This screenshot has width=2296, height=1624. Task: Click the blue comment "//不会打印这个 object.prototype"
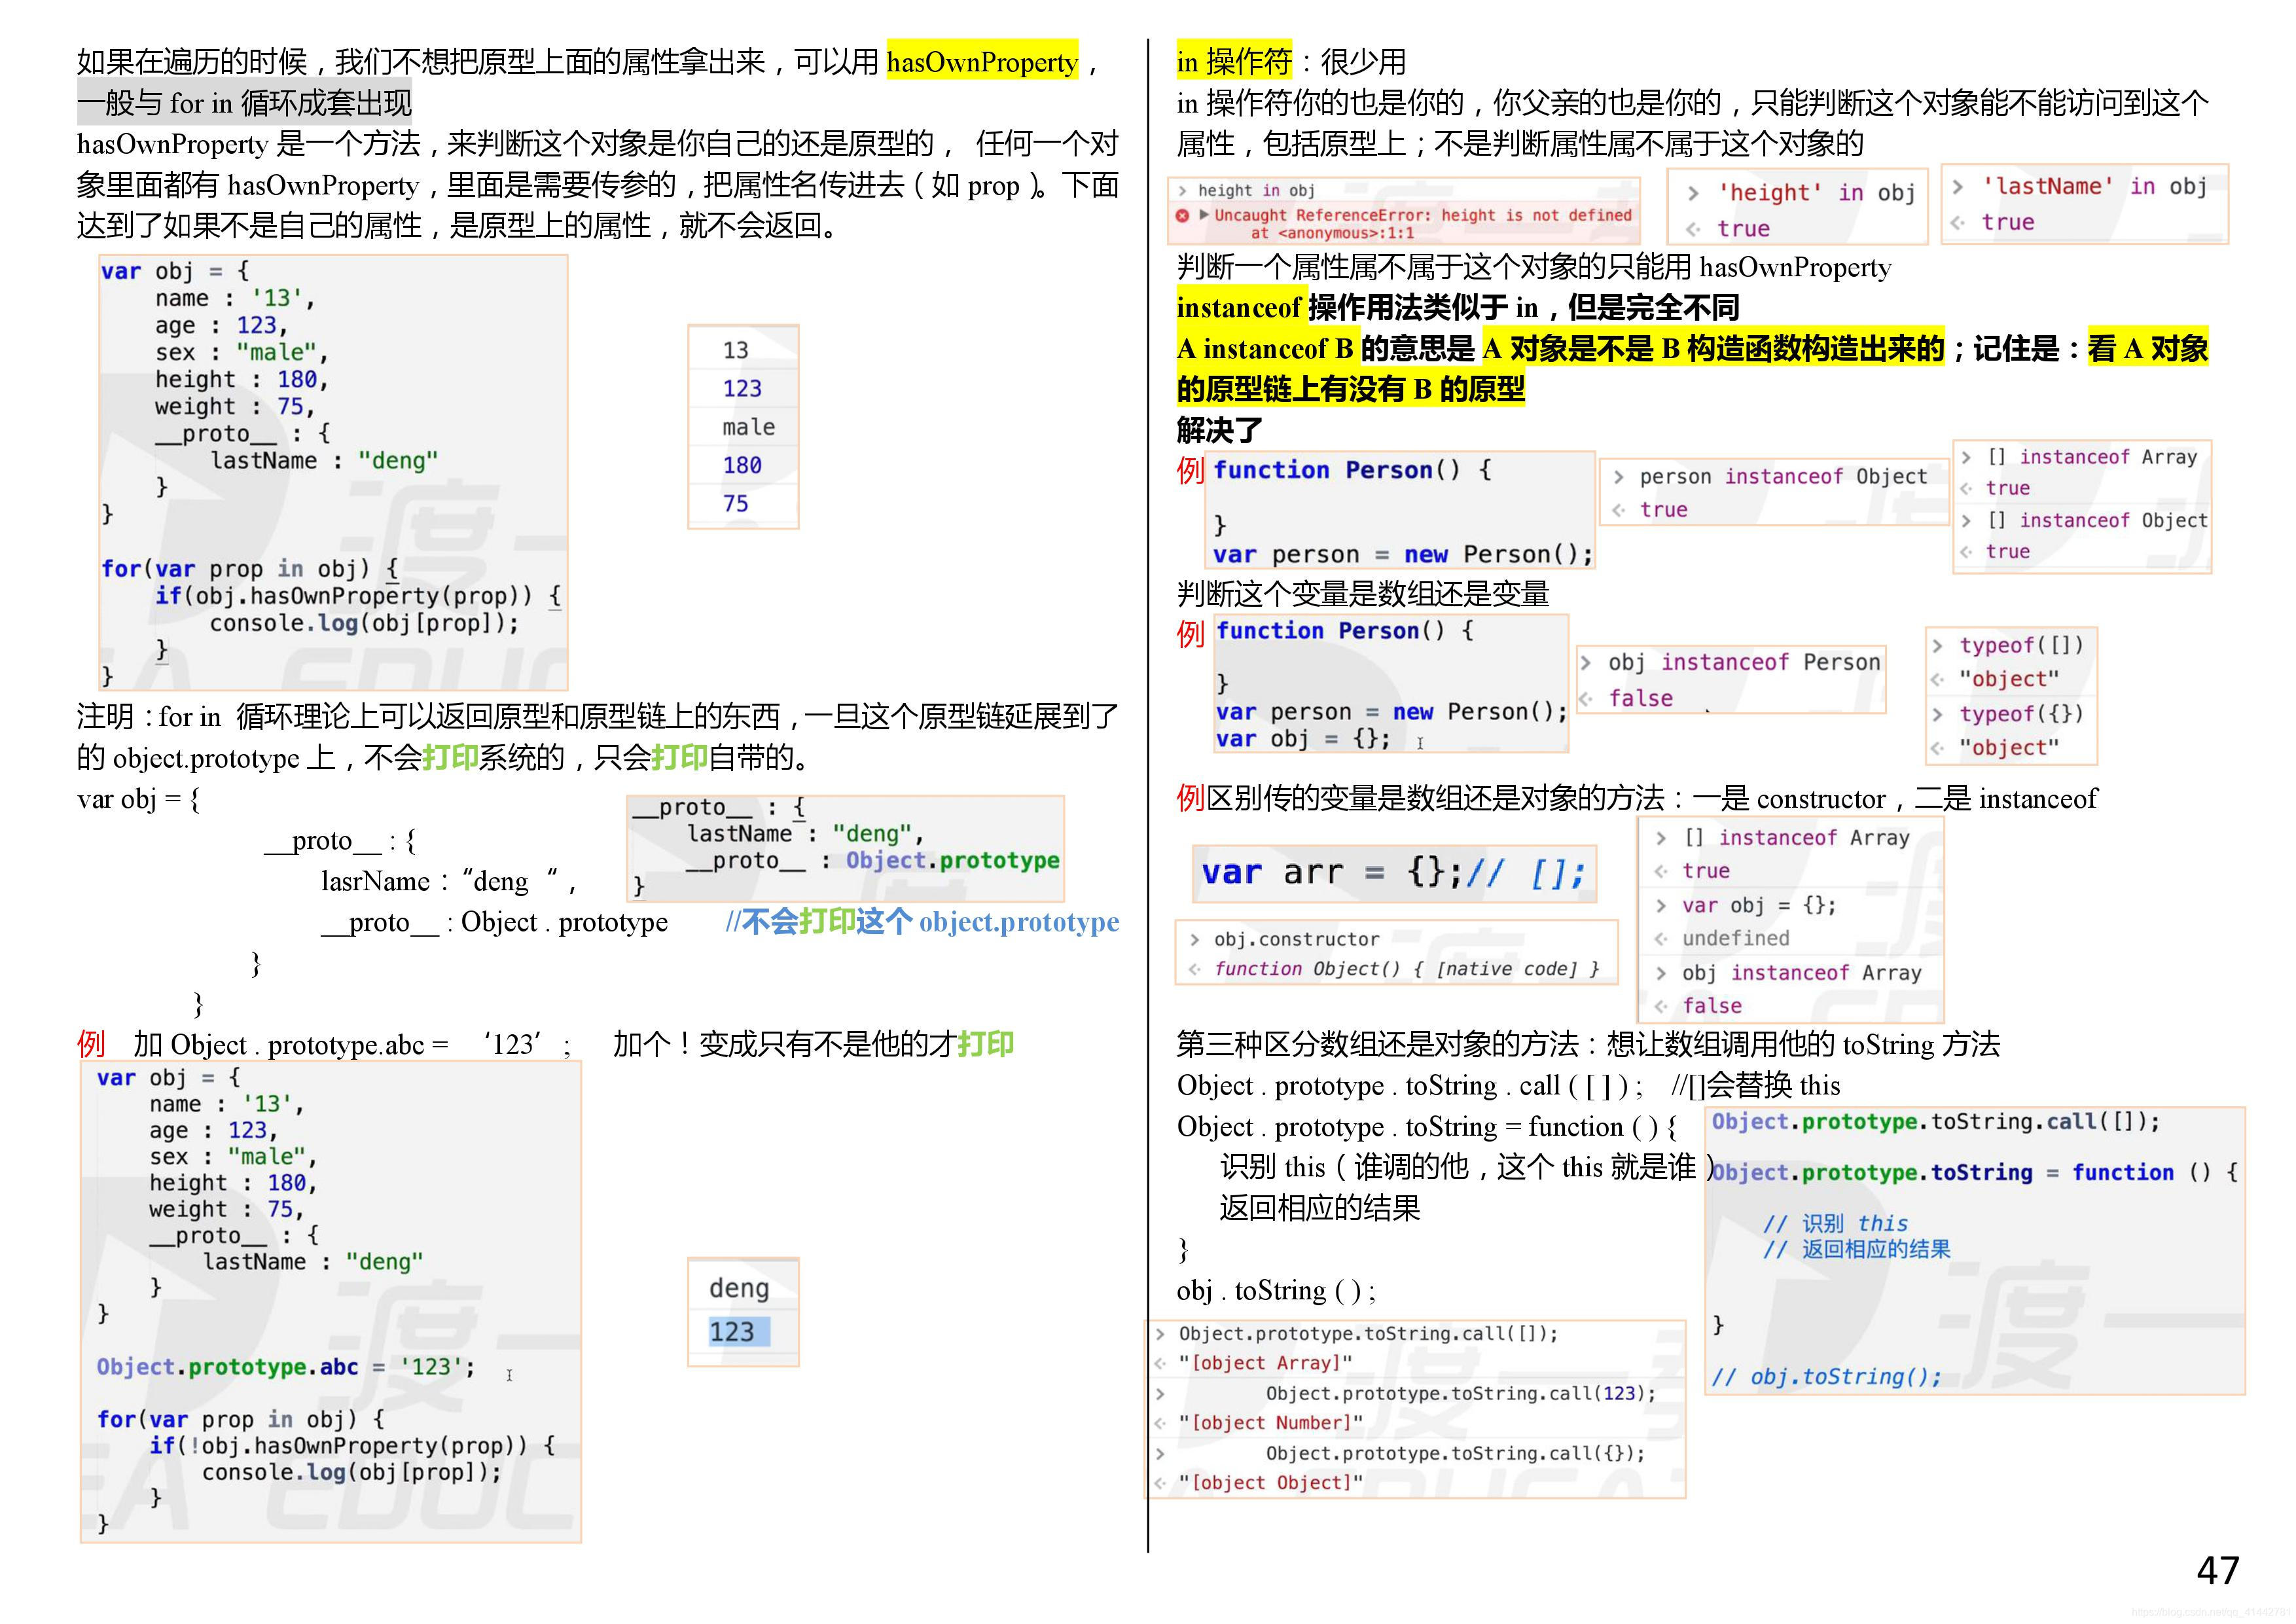[x=922, y=922]
